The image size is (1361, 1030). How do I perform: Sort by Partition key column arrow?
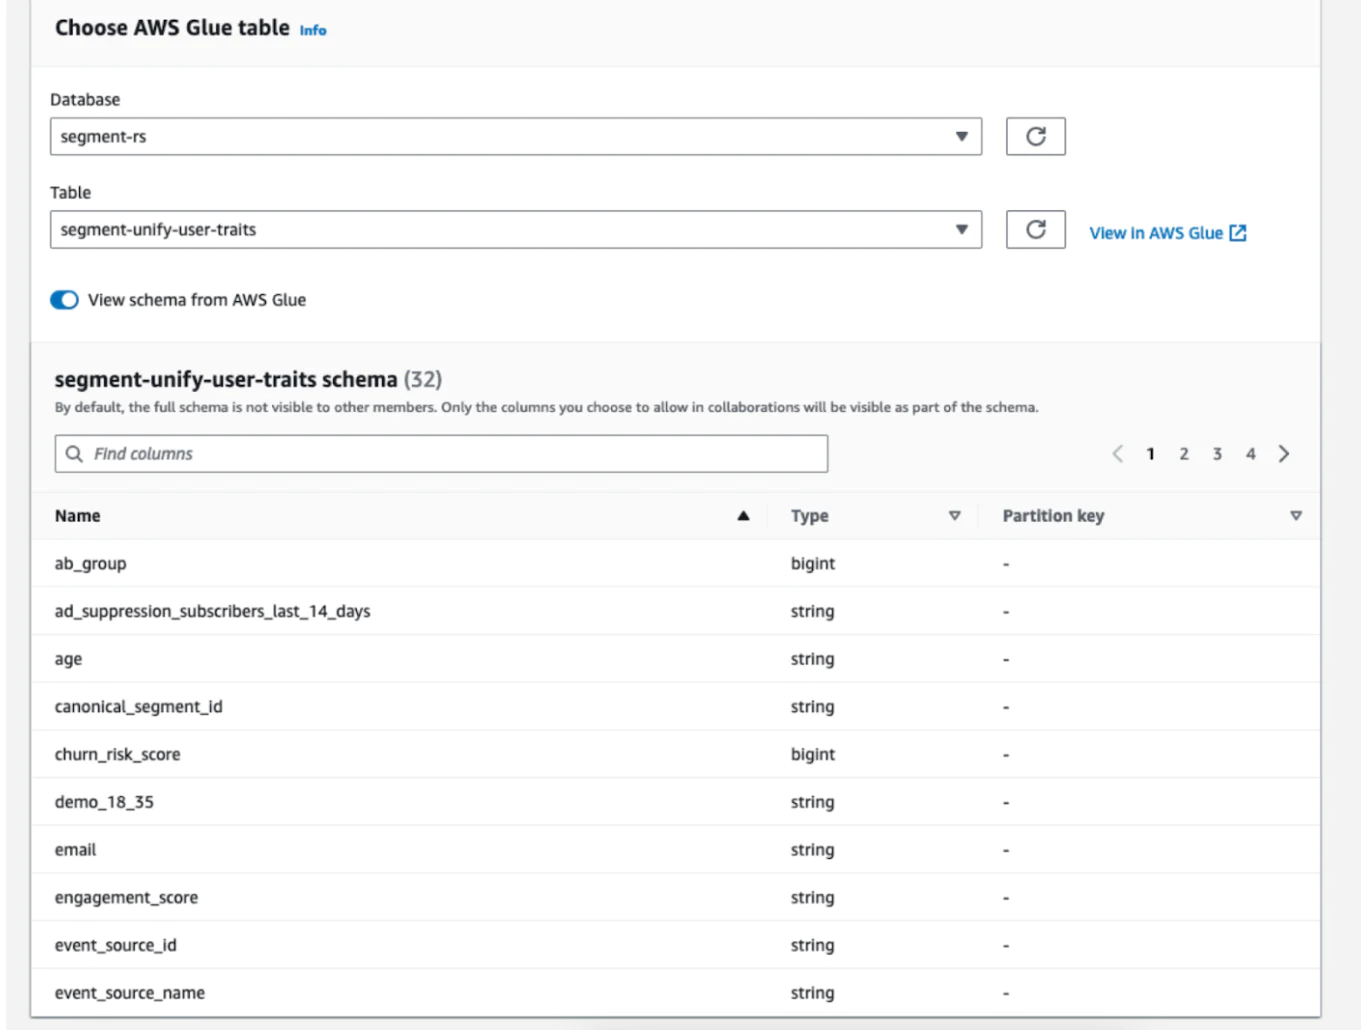pos(1296,516)
